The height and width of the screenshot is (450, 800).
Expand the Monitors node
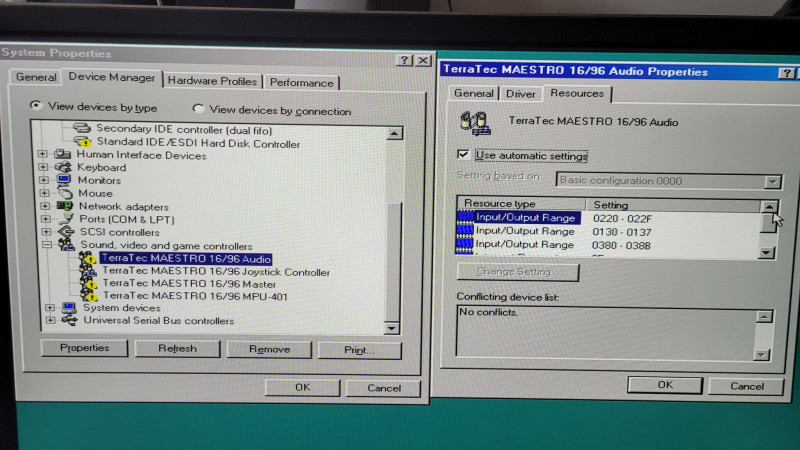[44, 180]
